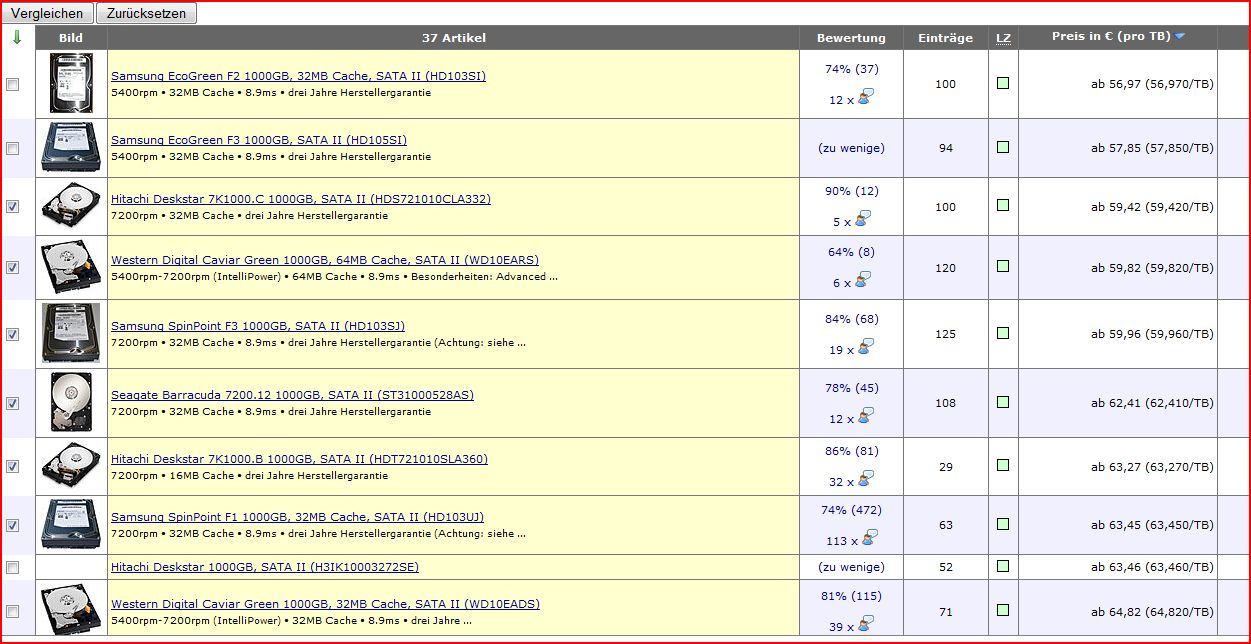
Task: Tick the checkbox for Samsung EcoGreen F2
Action: click(12, 85)
